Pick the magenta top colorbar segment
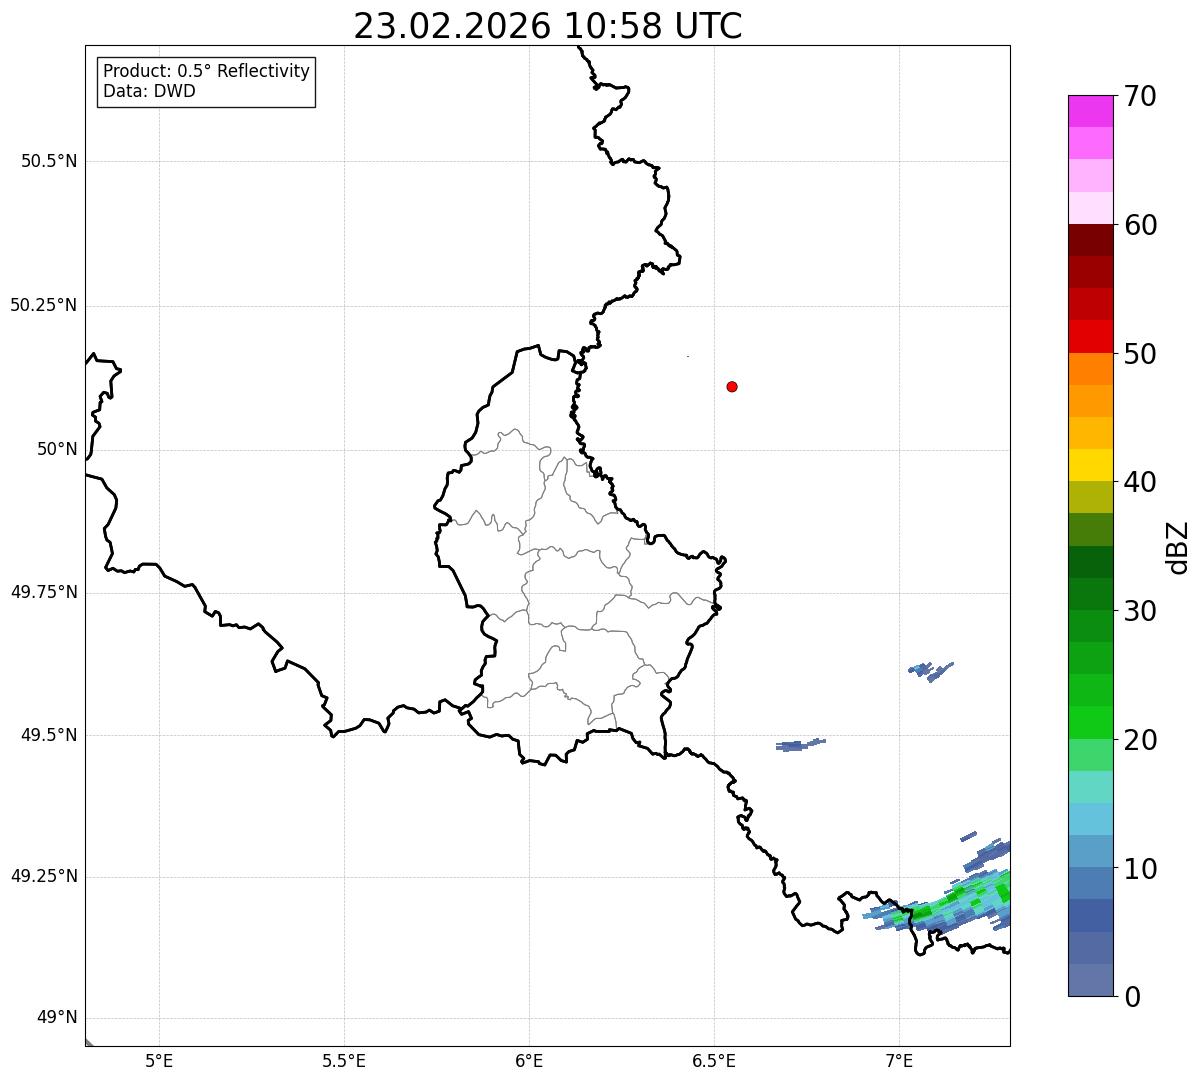 point(1090,111)
